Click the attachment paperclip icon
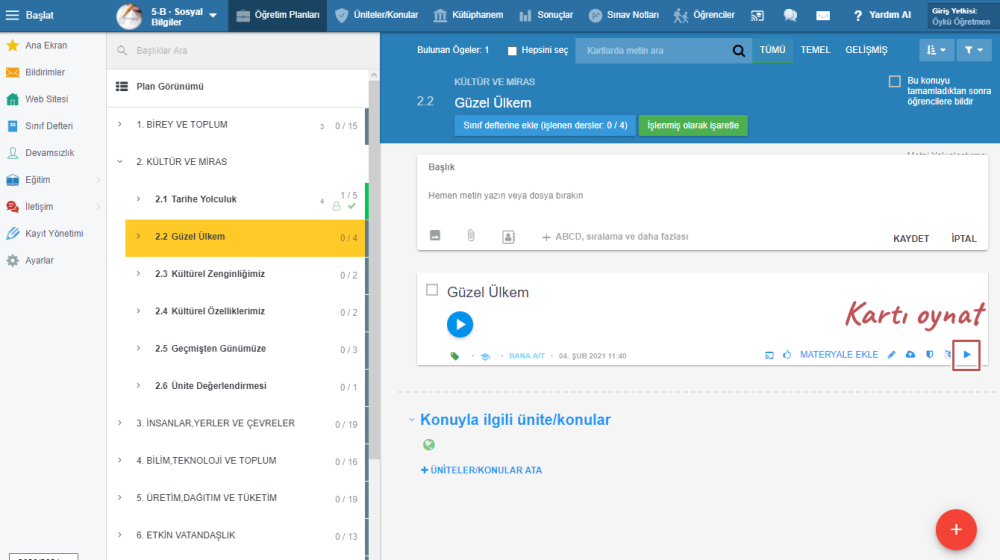 pyautogui.click(x=471, y=235)
